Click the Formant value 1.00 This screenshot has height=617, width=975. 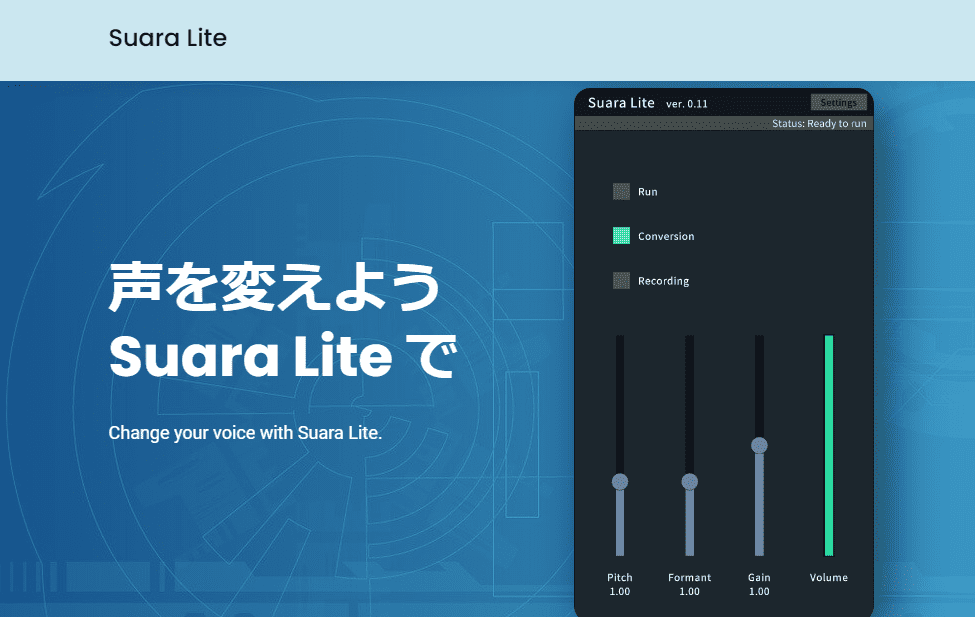[x=690, y=591]
